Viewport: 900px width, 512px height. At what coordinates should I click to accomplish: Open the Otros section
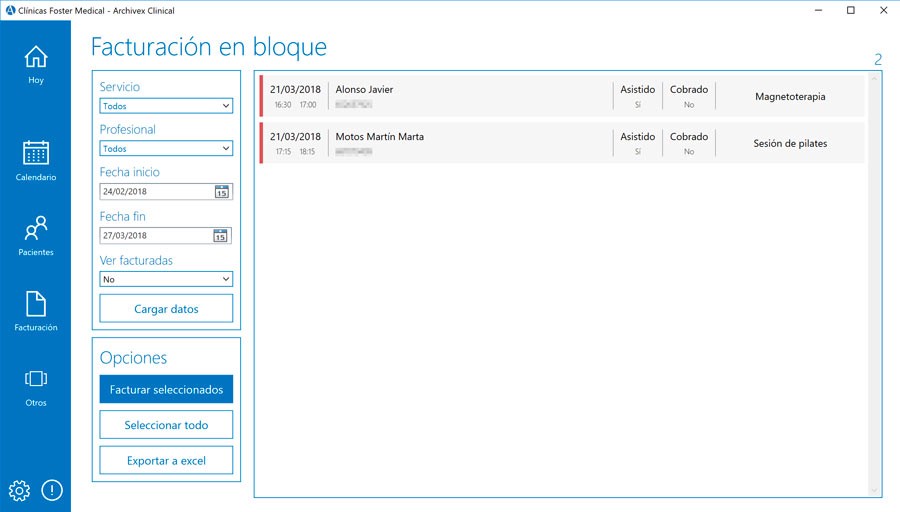35,379
